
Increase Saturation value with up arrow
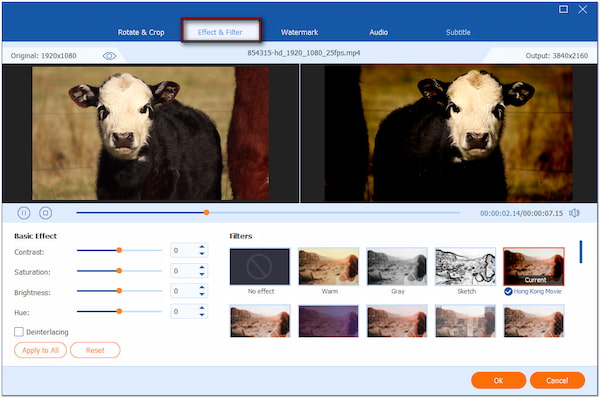(202, 267)
